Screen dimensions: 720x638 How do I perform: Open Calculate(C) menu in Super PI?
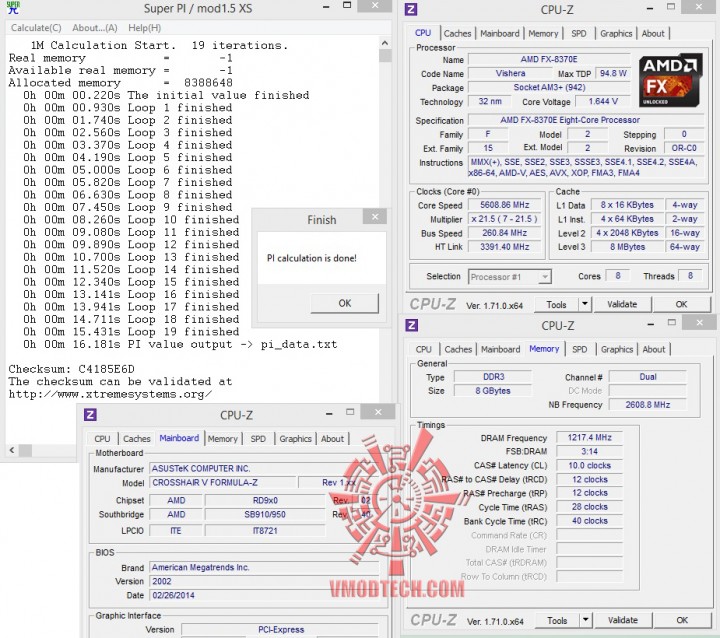click(x=36, y=28)
